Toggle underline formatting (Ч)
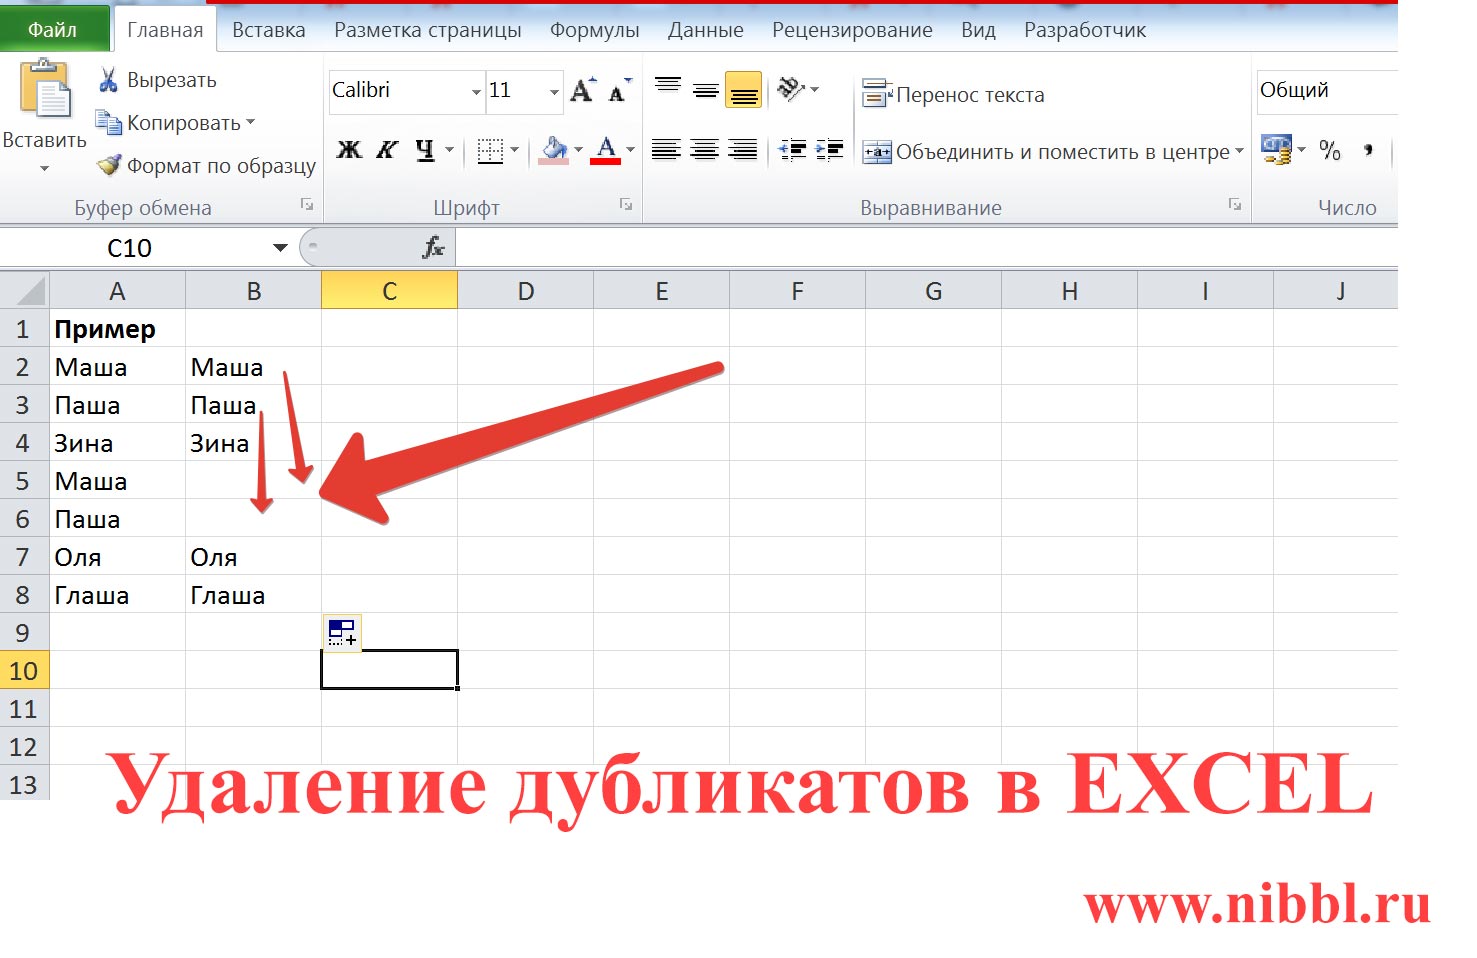 pyautogui.click(x=425, y=150)
